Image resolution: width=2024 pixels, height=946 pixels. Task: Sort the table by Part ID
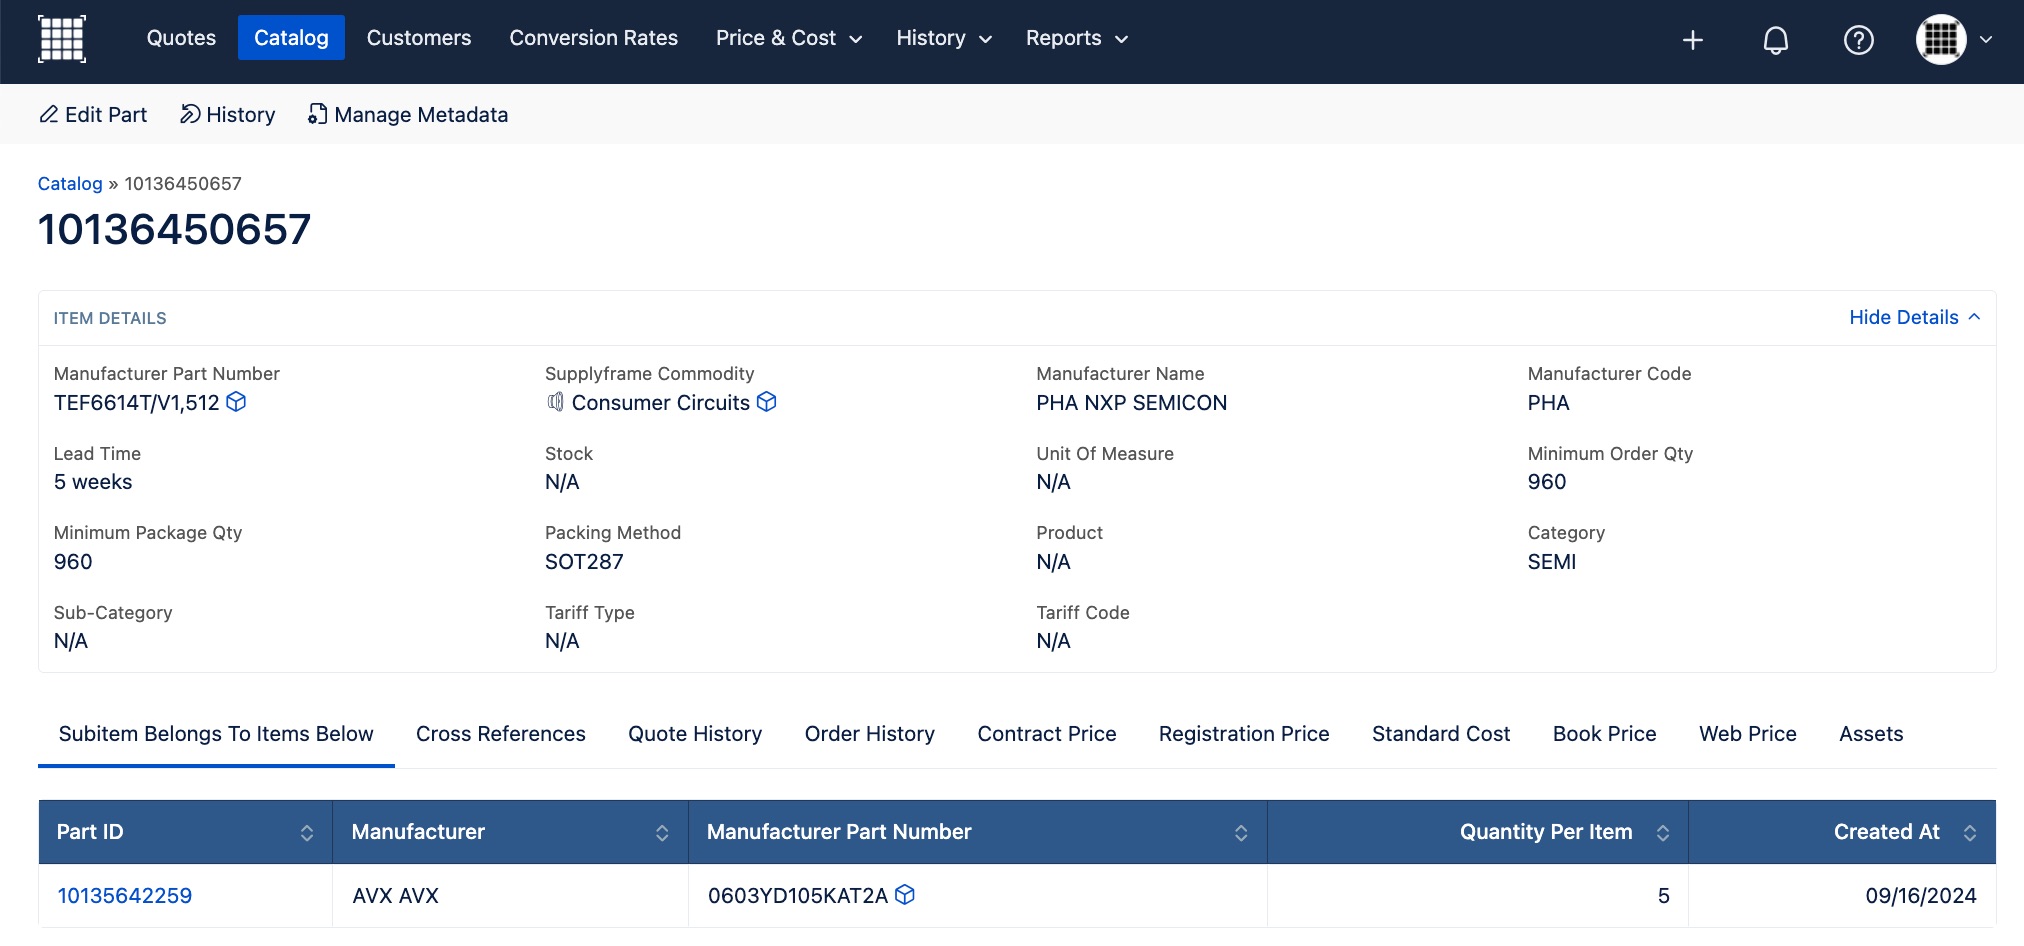[307, 833]
